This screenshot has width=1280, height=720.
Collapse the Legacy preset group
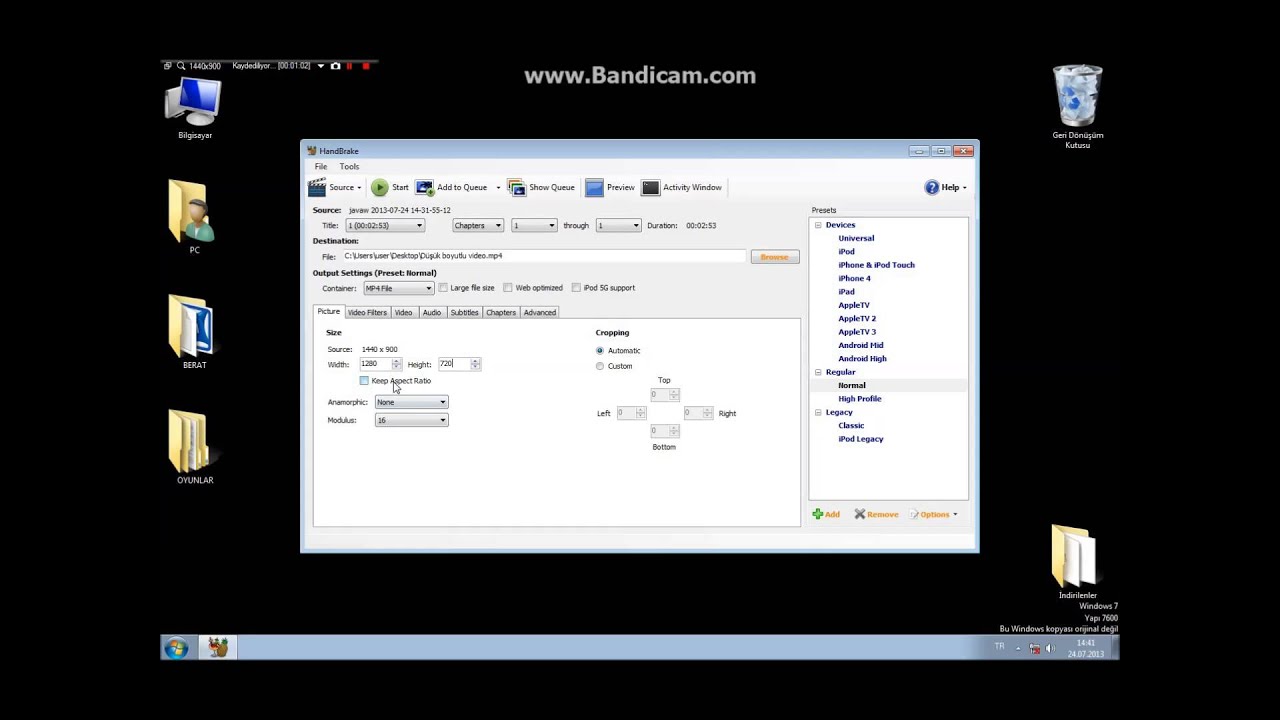point(818,412)
